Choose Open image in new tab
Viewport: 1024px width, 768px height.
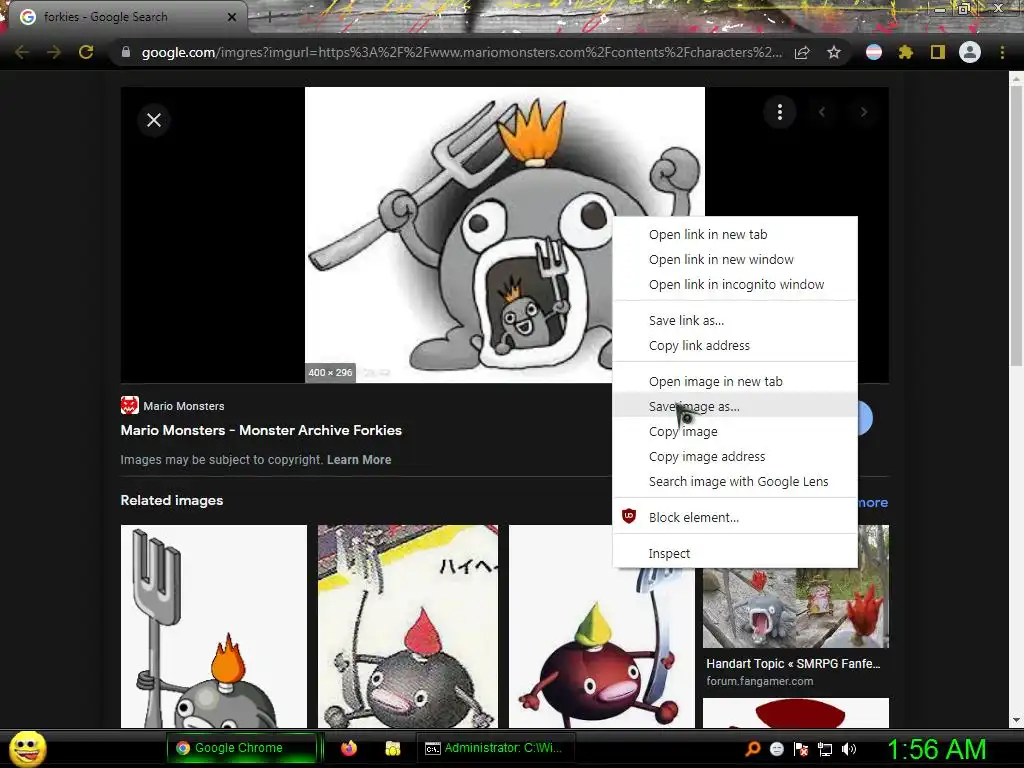coord(735,381)
